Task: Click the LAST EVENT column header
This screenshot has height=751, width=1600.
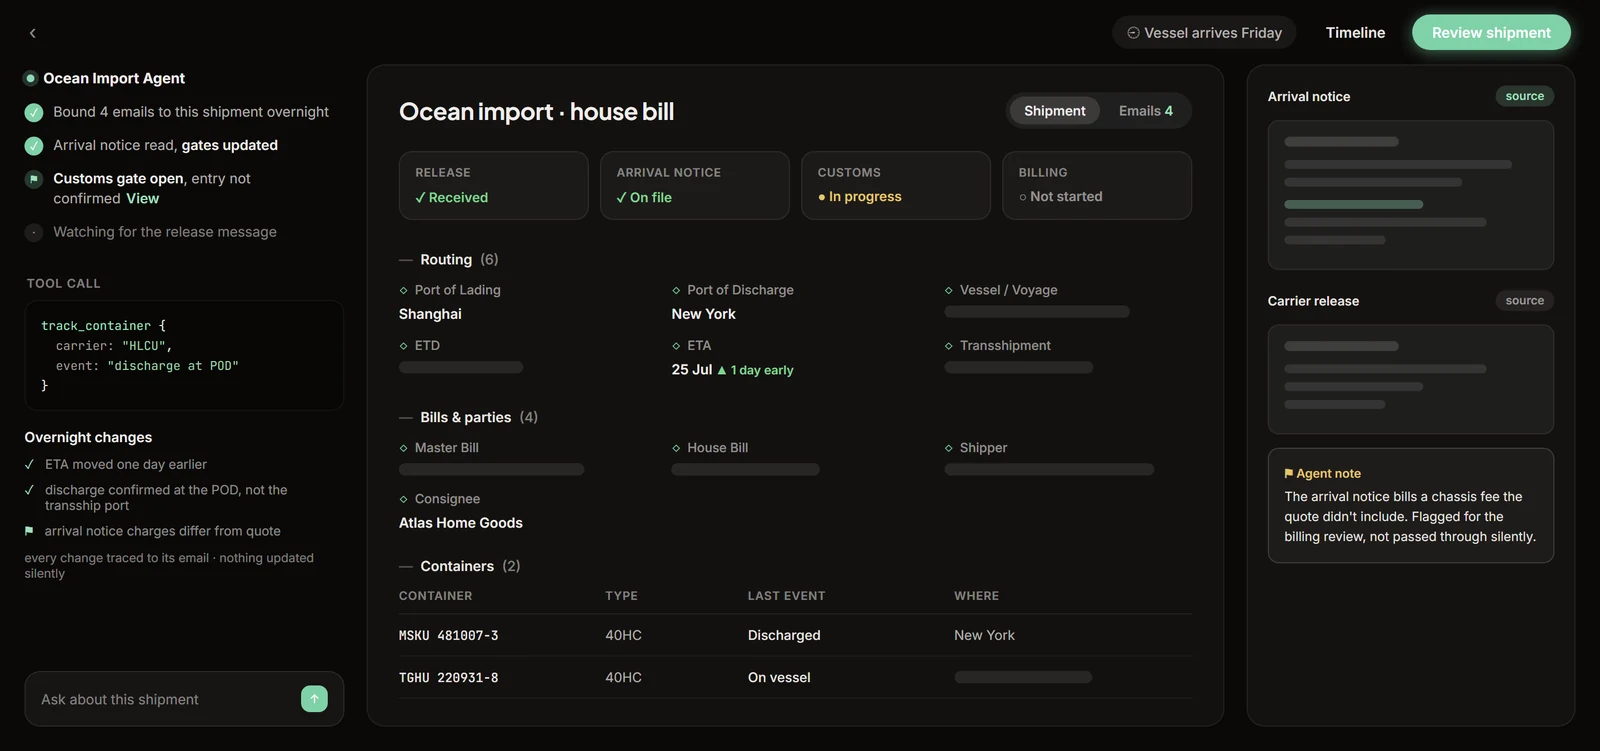Action: click(x=786, y=596)
